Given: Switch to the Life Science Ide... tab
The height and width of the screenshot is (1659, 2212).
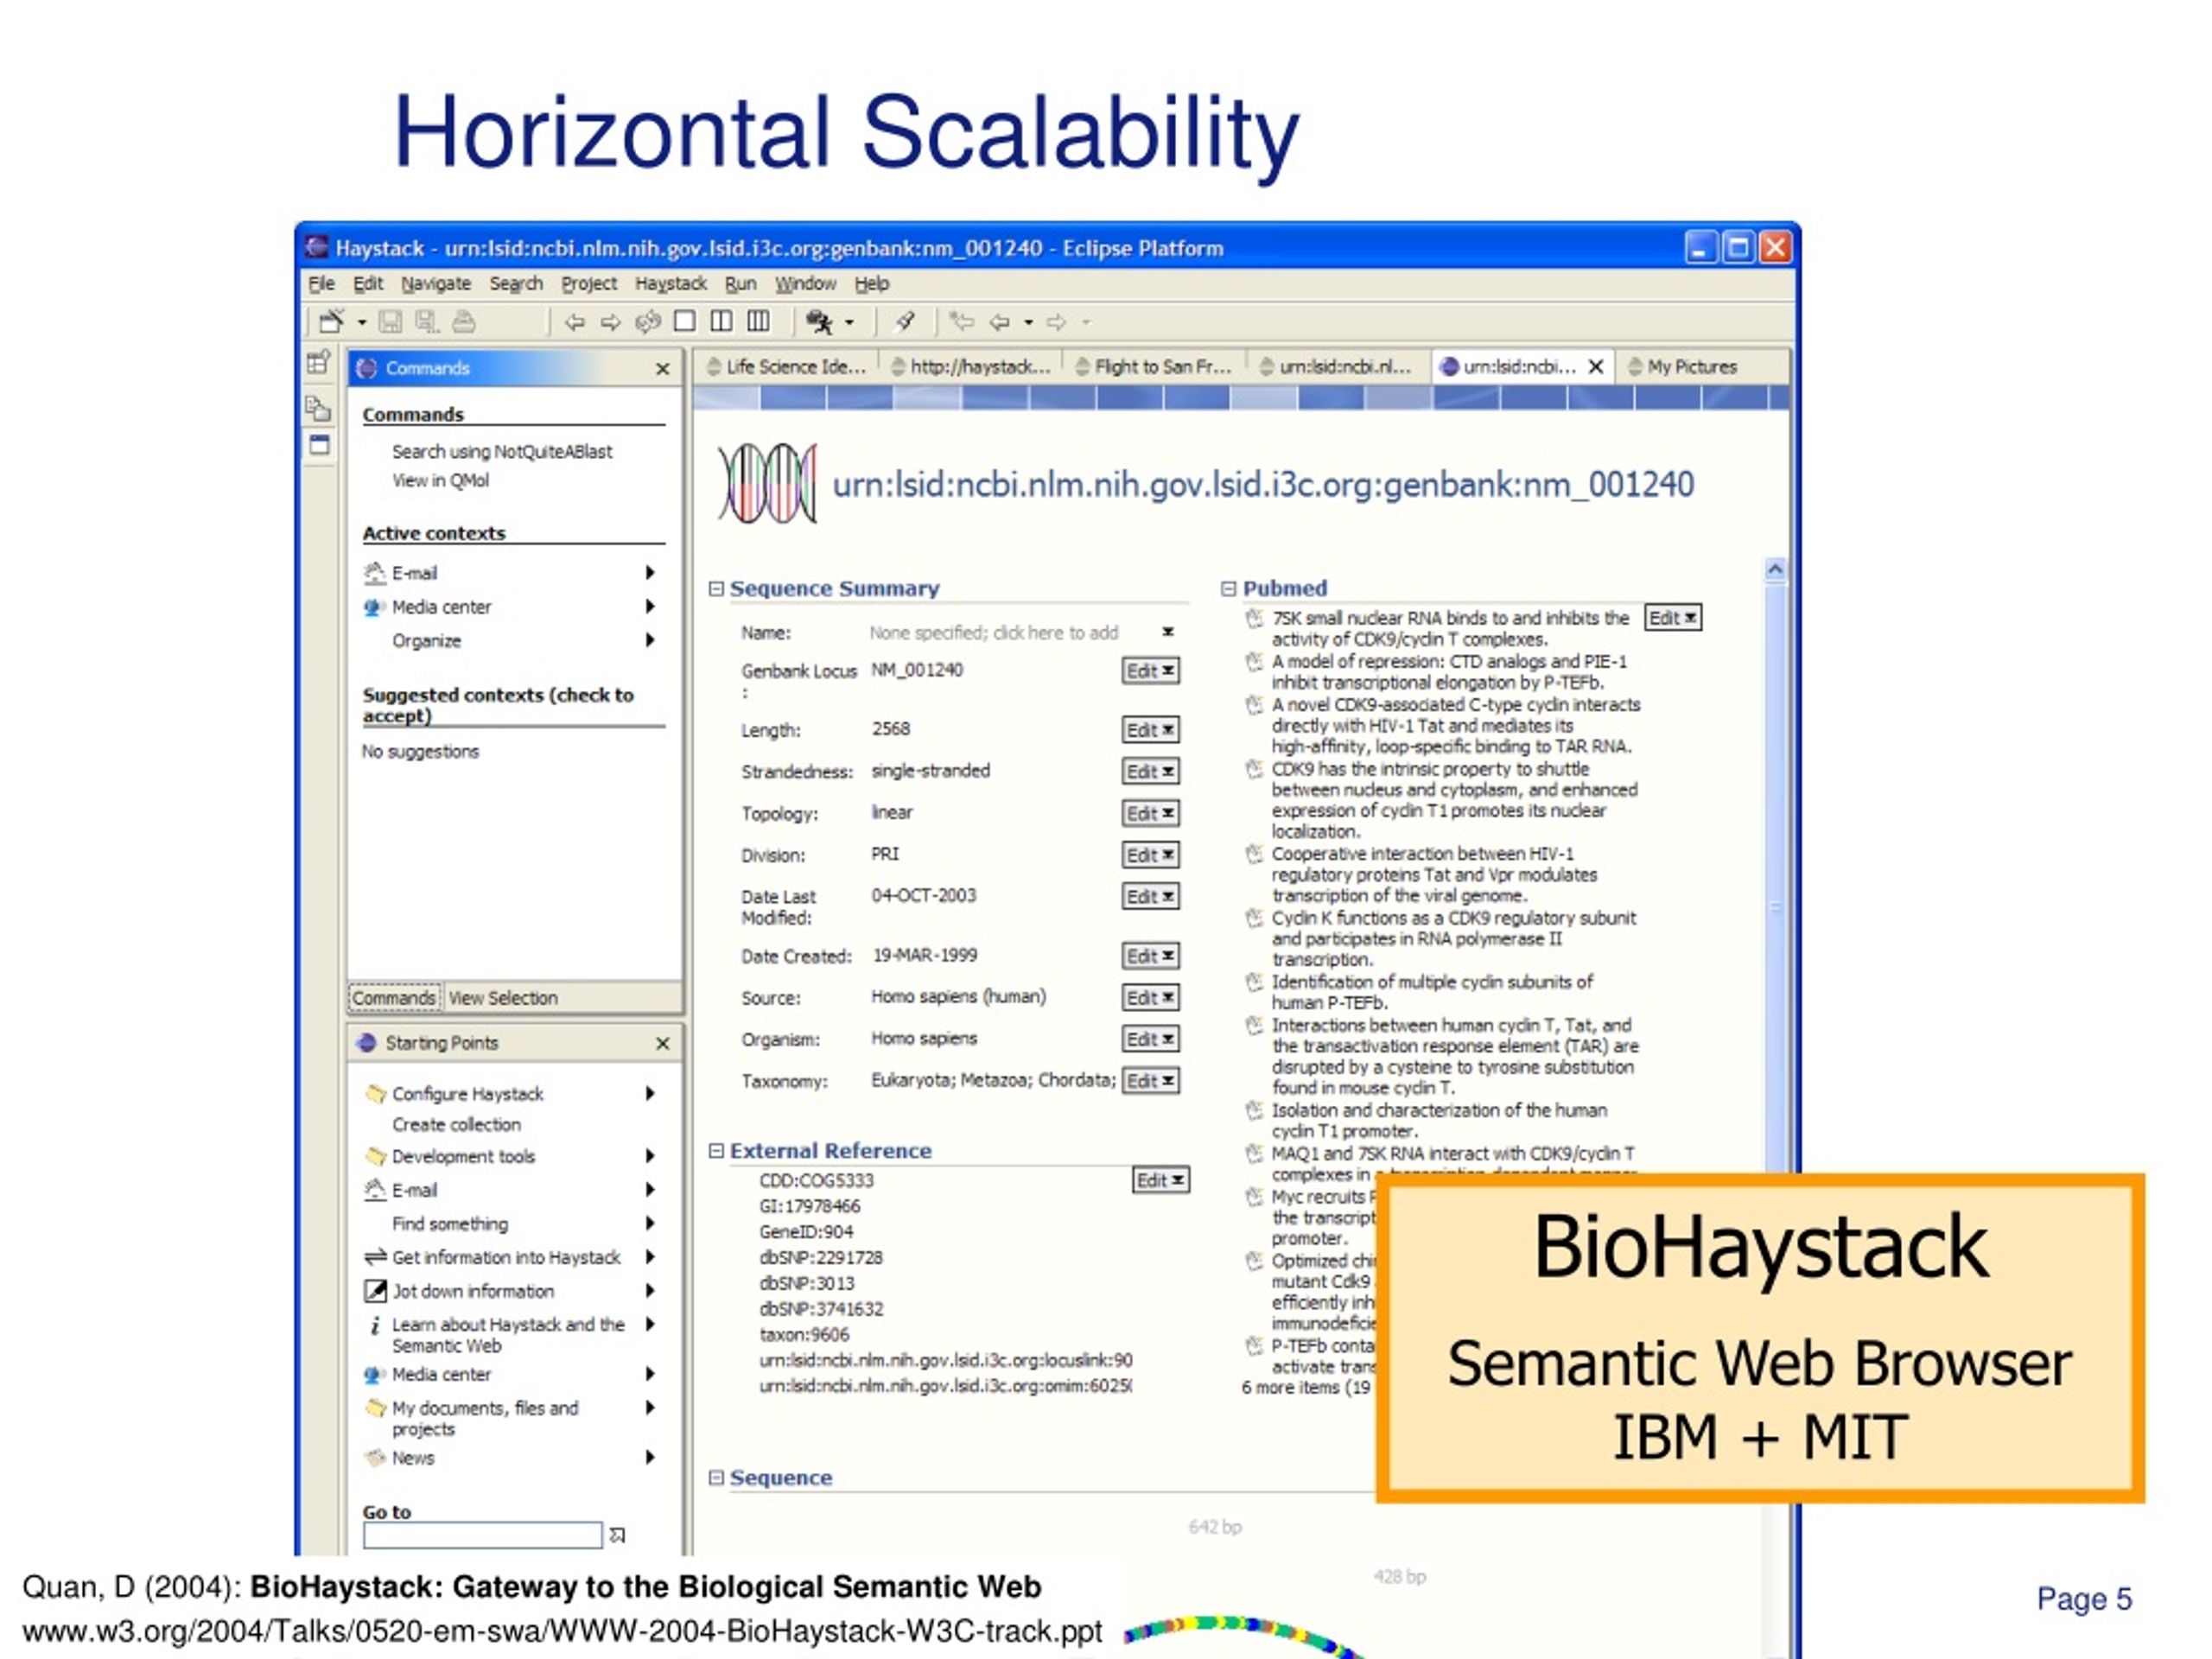Looking at the screenshot, I should point(786,367).
